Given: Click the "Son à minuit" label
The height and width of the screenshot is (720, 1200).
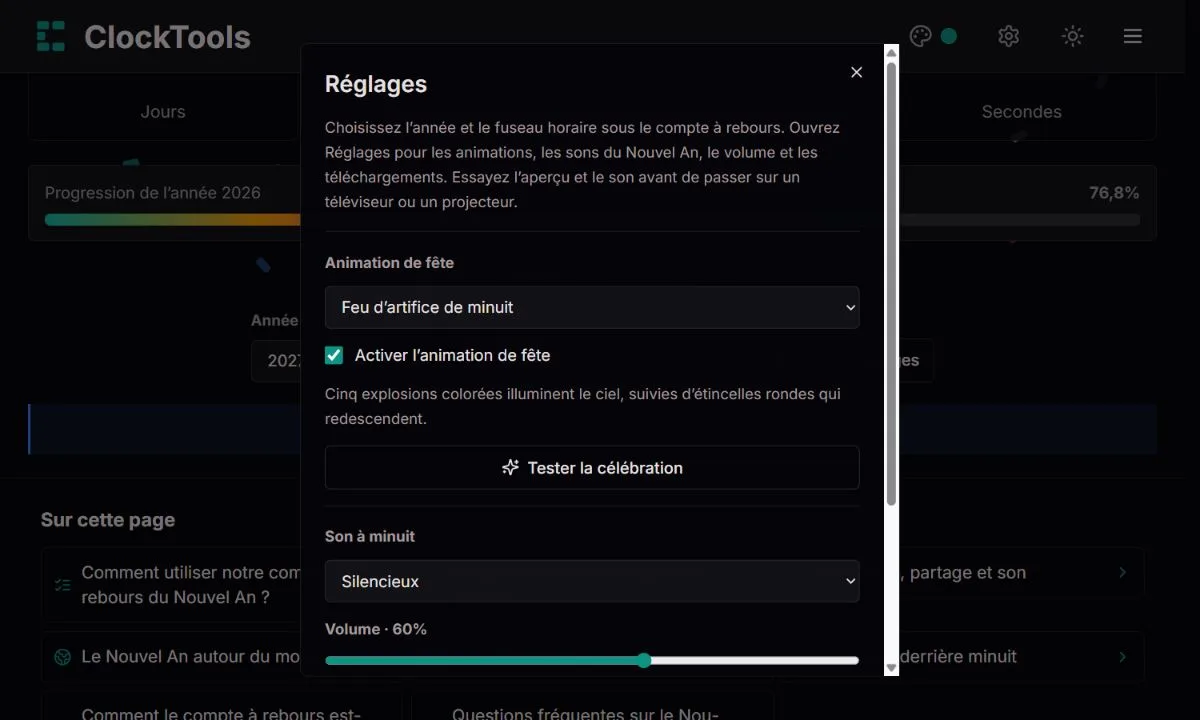Looking at the screenshot, I should pos(370,537).
